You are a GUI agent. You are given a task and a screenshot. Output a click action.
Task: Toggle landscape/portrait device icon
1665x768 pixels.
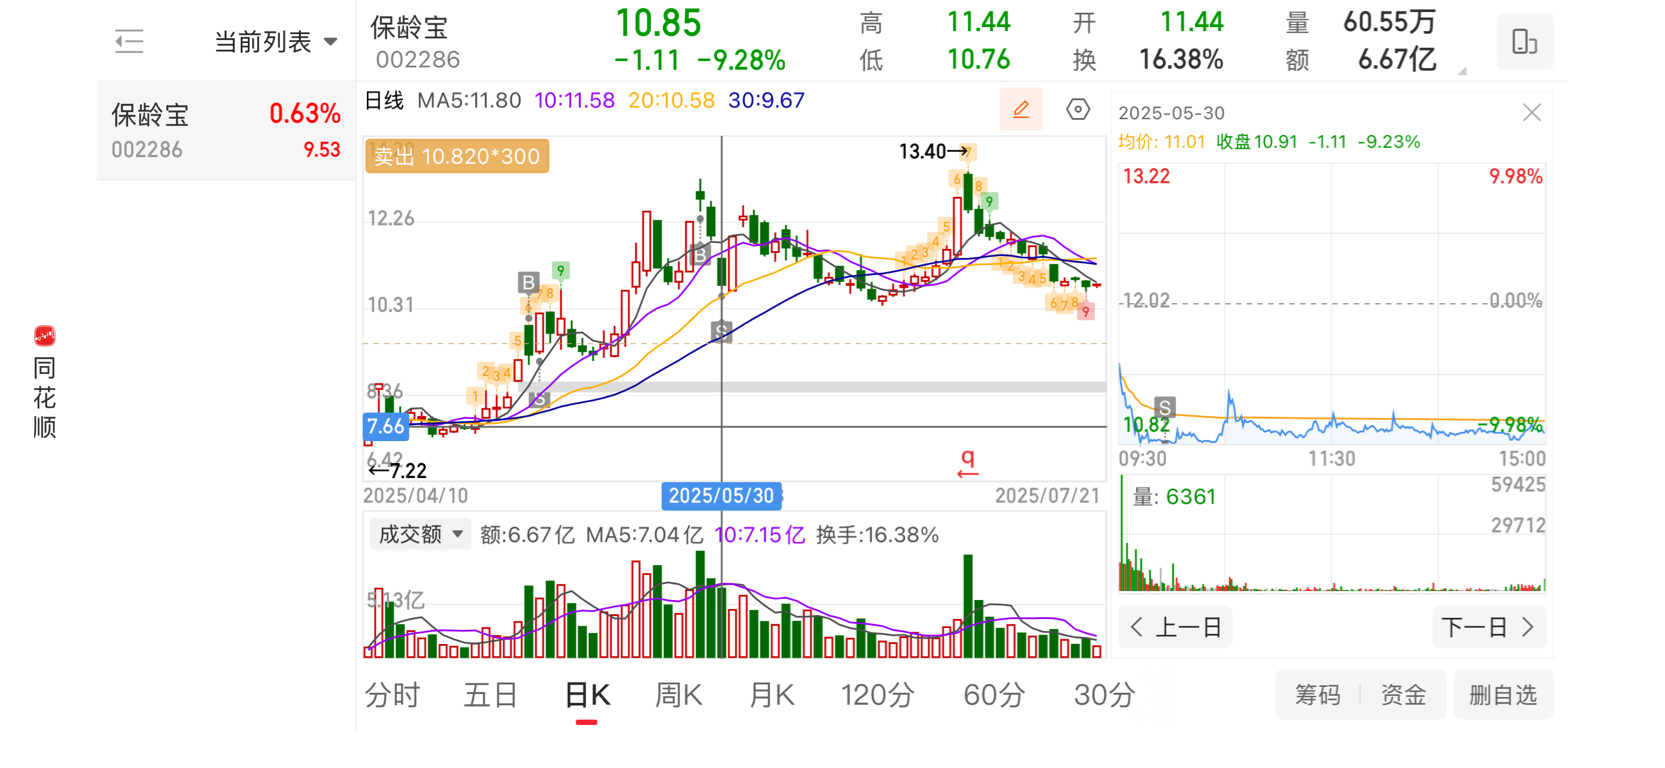tap(1524, 41)
